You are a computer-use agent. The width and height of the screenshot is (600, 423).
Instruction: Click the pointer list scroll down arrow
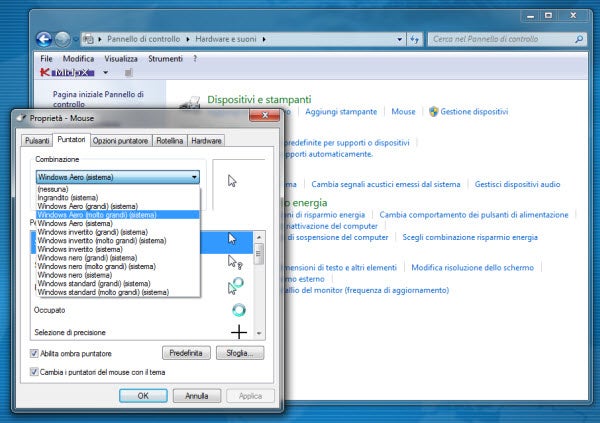259,333
